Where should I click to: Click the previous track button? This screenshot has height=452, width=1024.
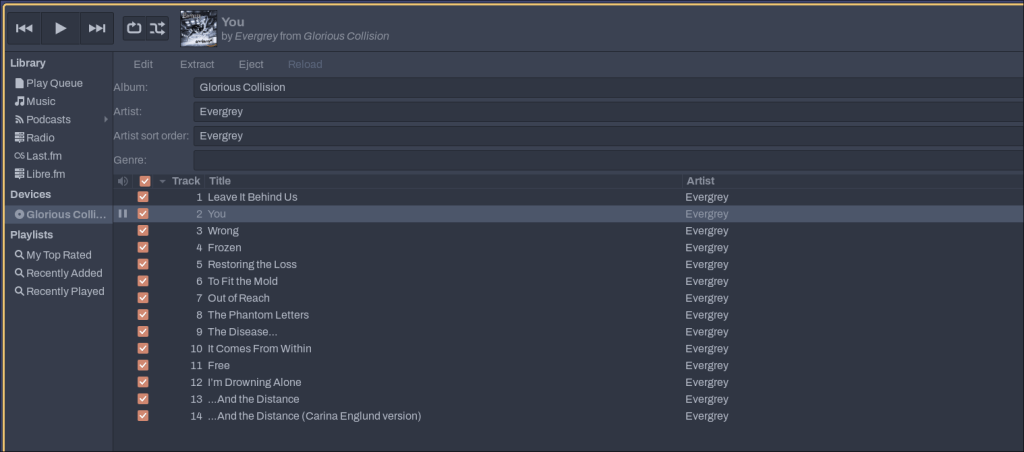coord(25,28)
